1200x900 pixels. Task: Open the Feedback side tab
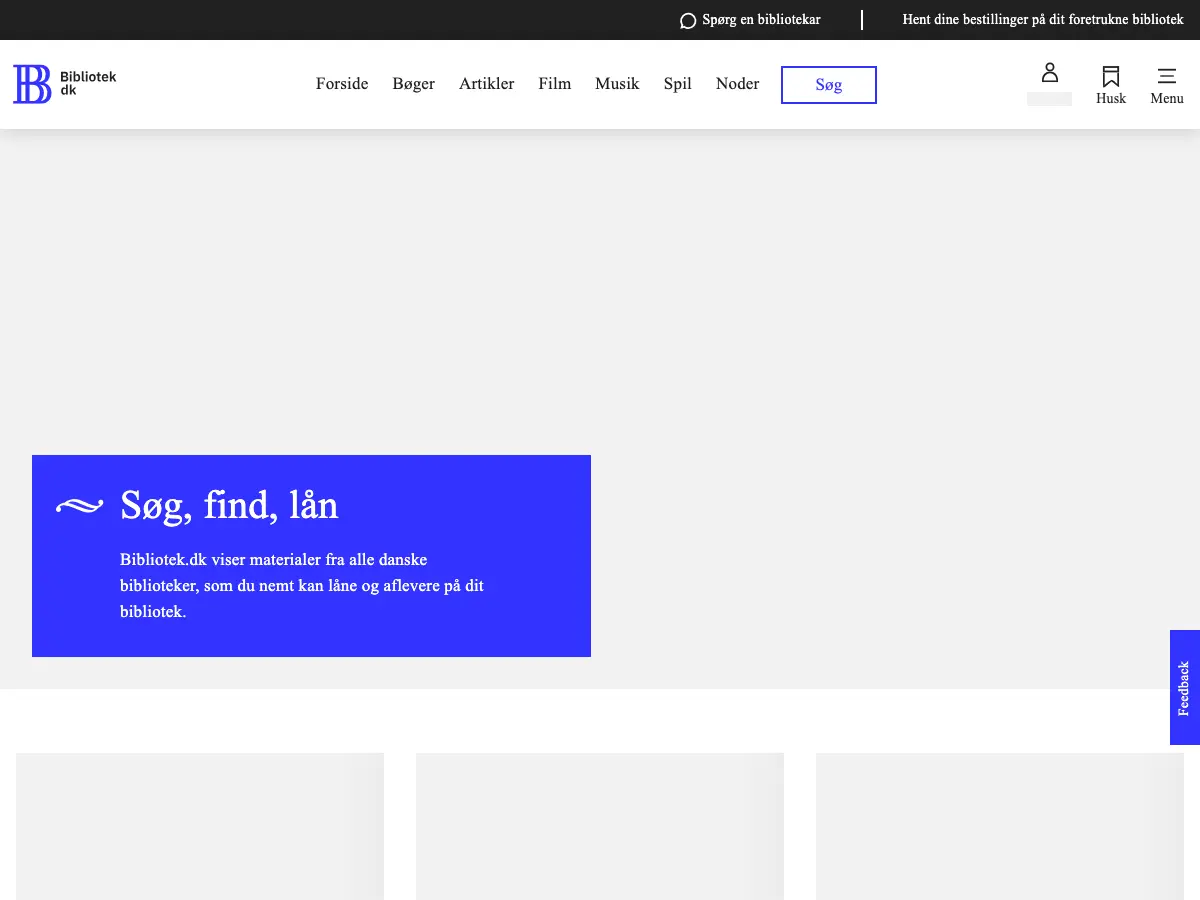[1185, 688]
